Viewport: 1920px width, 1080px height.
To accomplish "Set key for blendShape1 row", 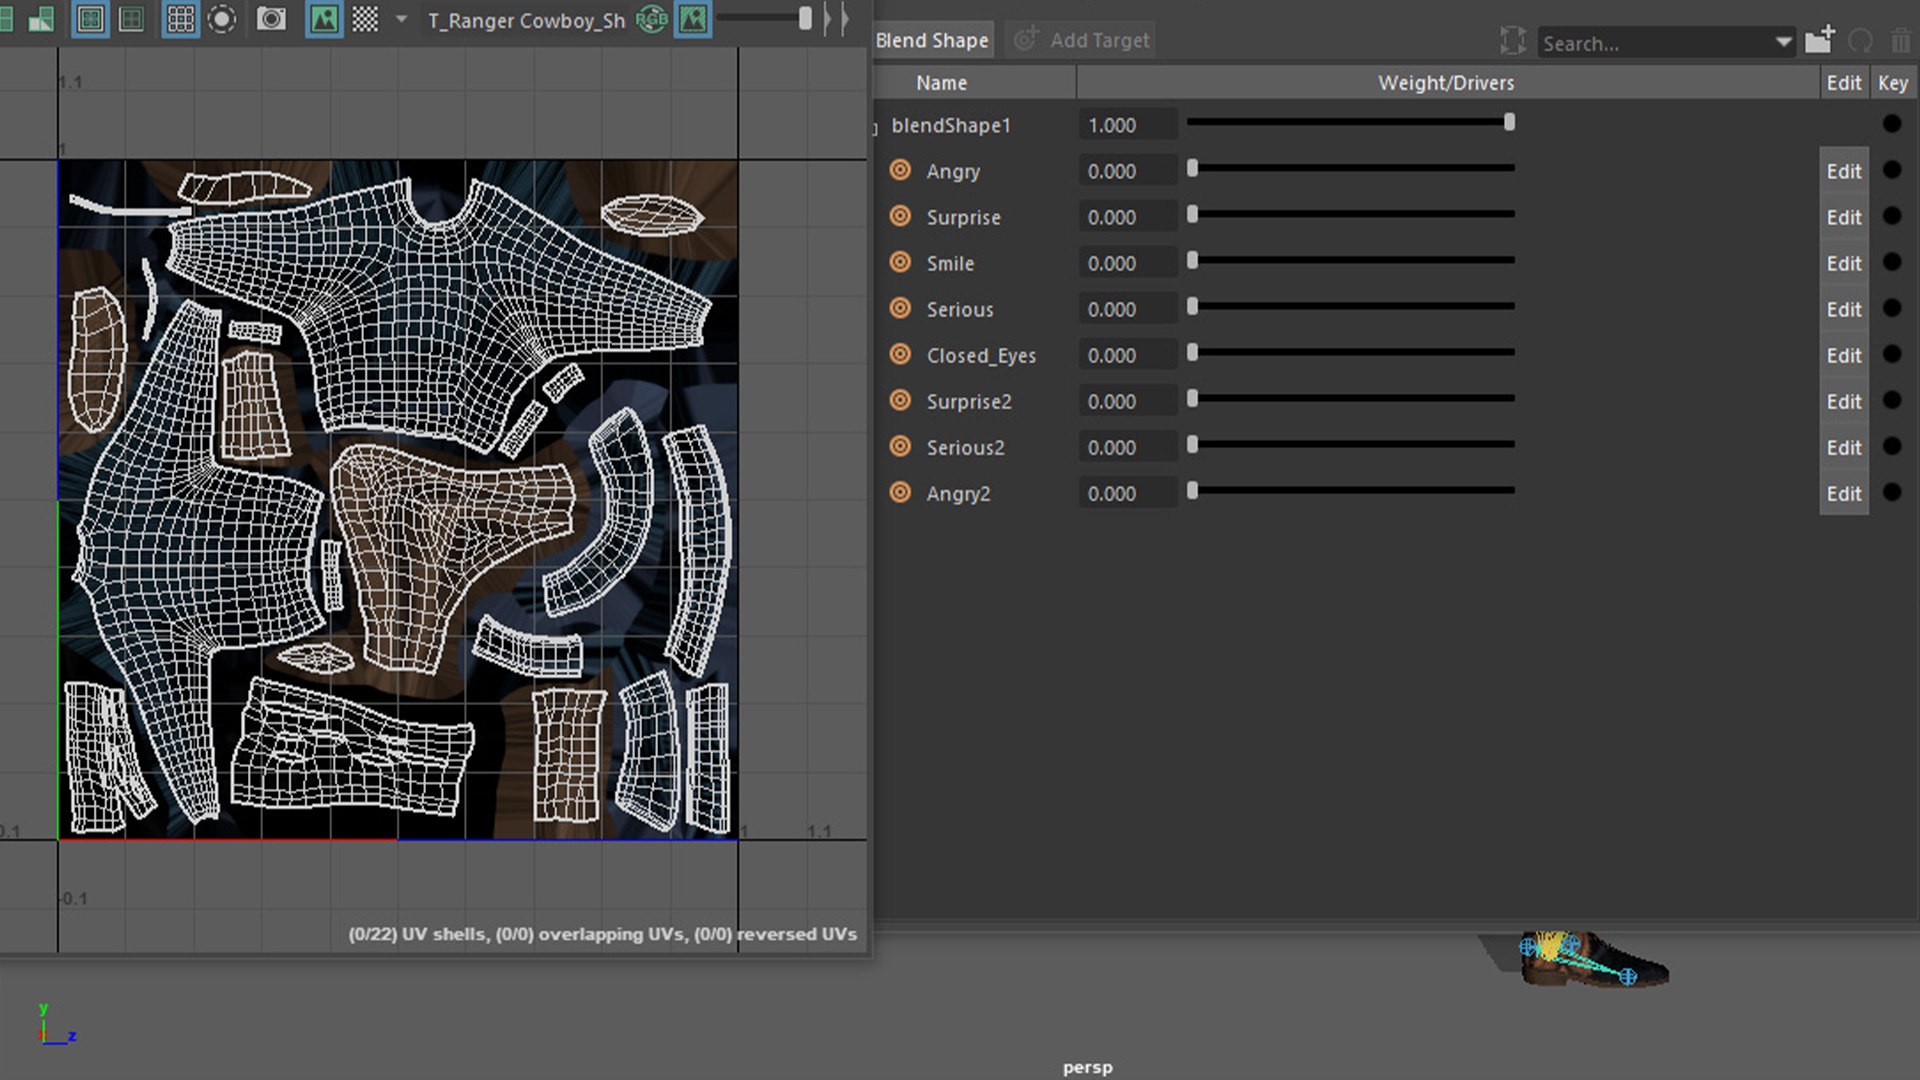I will click(1892, 124).
